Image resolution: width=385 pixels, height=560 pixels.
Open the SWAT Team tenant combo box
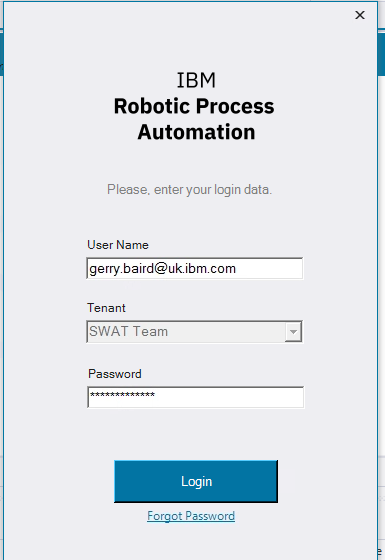[195, 332]
